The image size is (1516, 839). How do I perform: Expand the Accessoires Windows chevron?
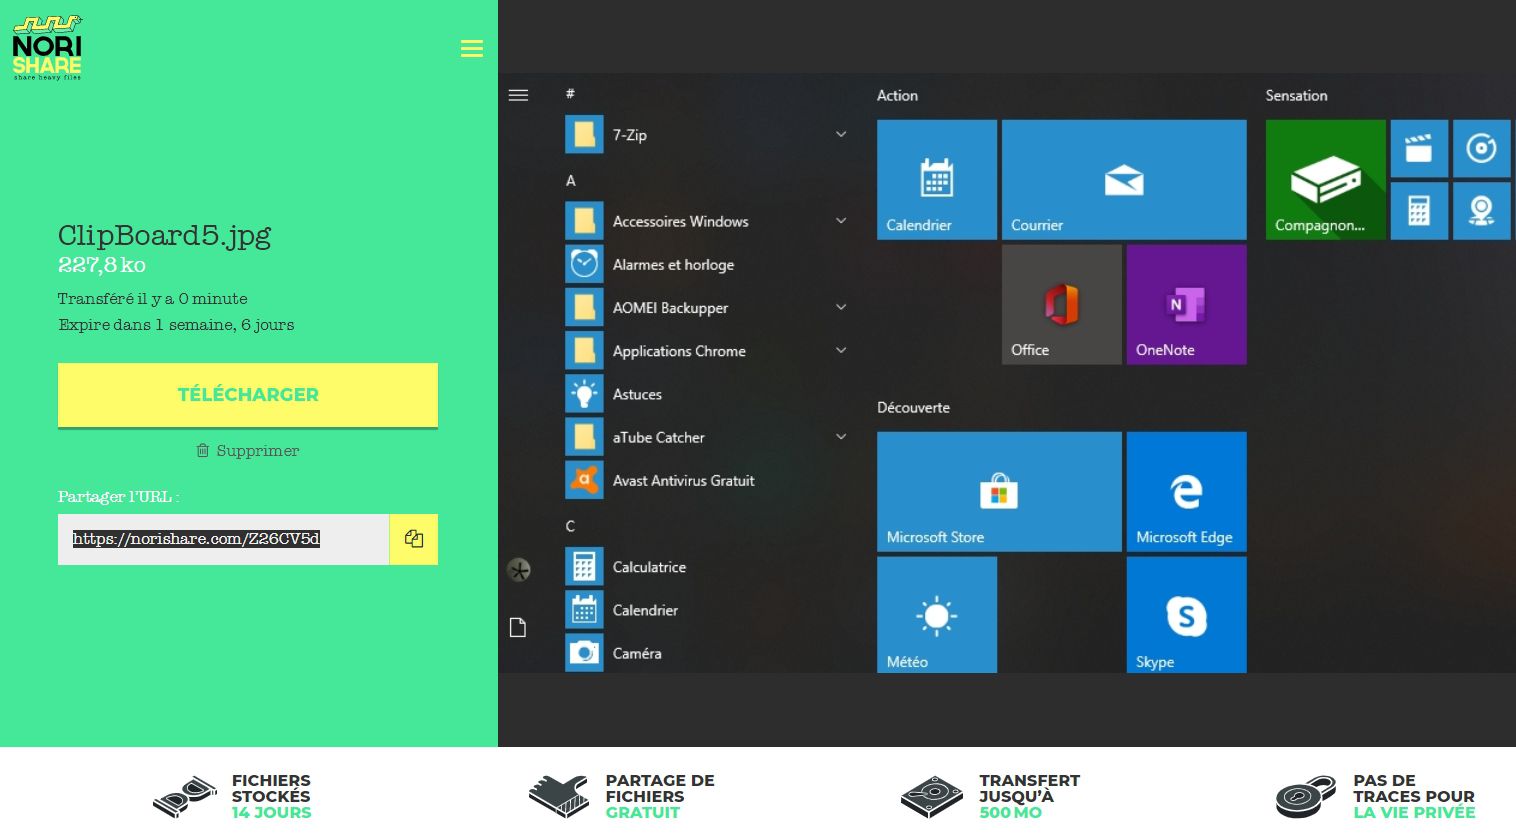coord(841,221)
